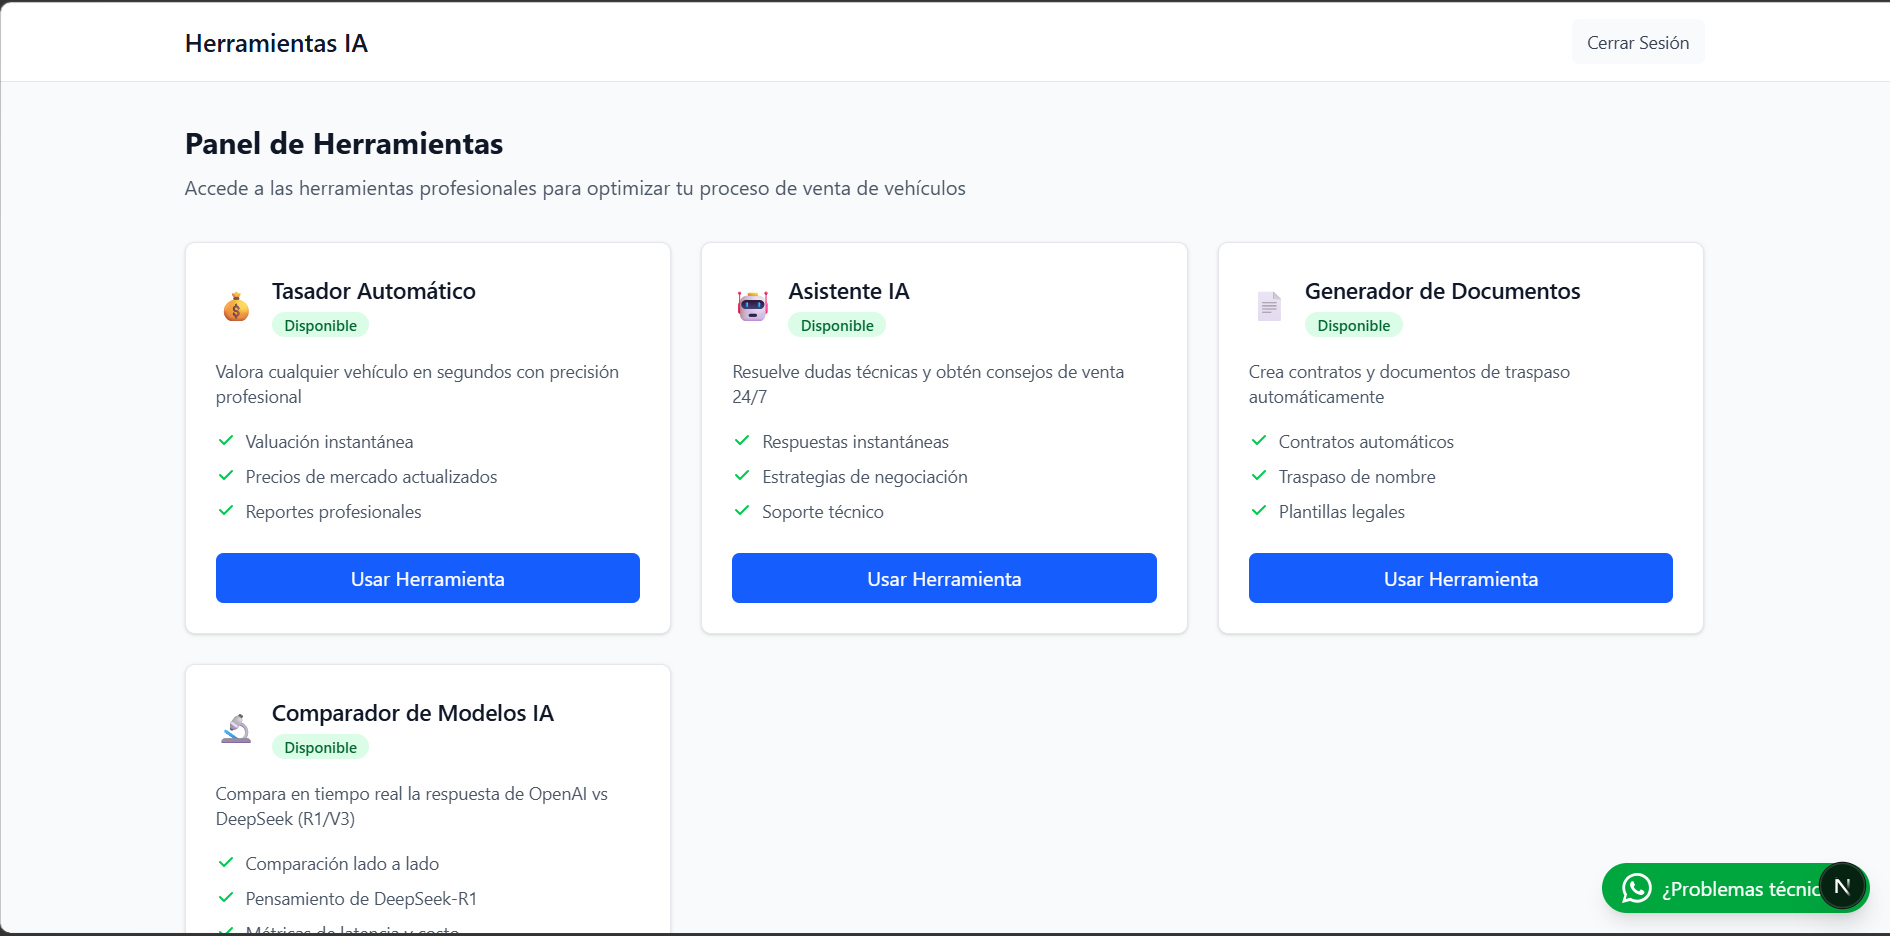Click the checkmark beside Soporte técnico
This screenshot has height=936, width=1890.
click(742, 511)
